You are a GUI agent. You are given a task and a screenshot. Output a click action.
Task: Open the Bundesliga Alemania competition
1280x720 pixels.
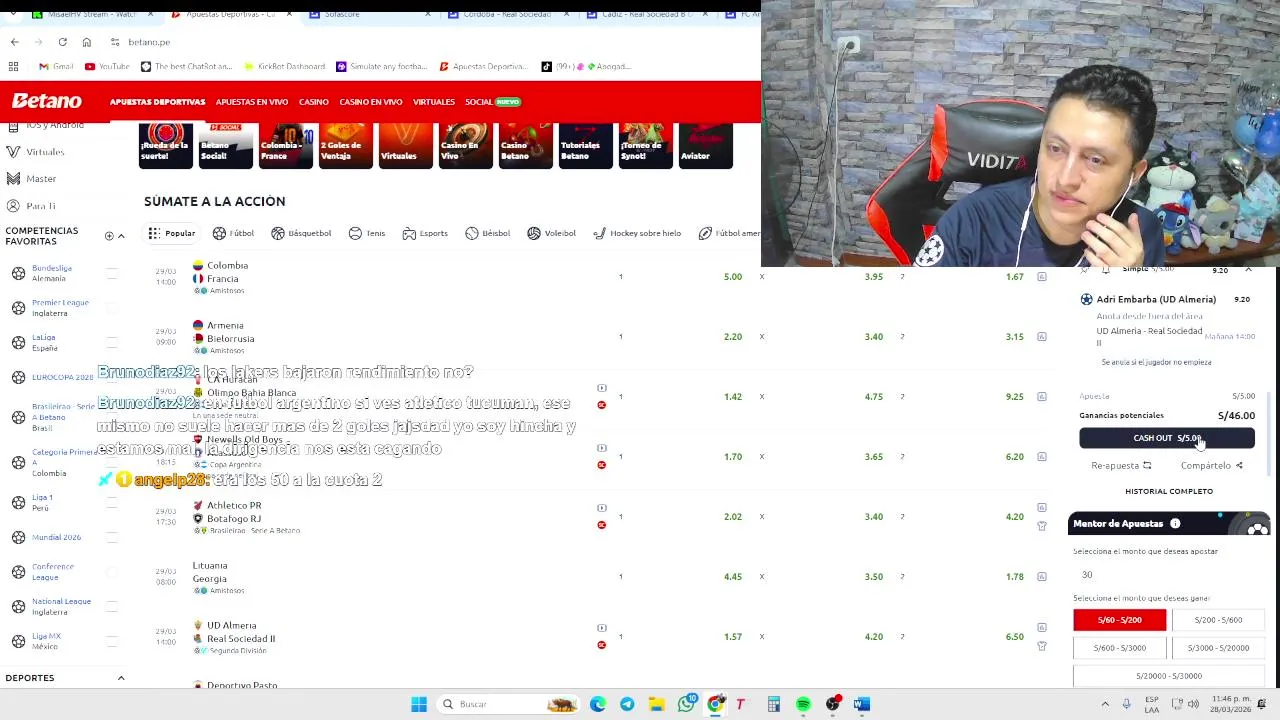(51, 273)
